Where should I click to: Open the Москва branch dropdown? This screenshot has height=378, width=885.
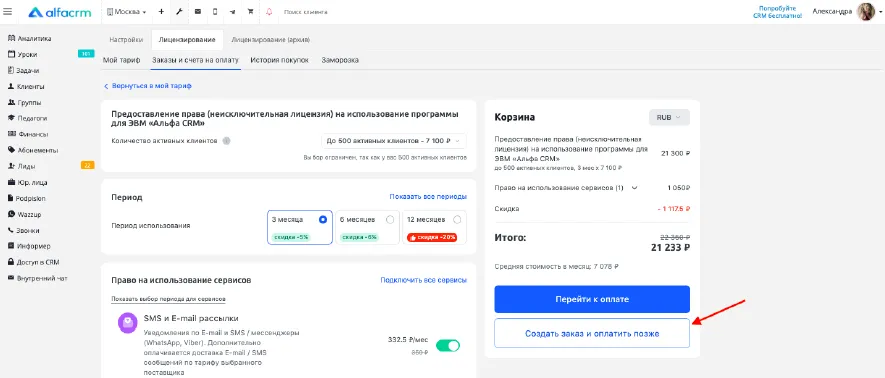126,12
